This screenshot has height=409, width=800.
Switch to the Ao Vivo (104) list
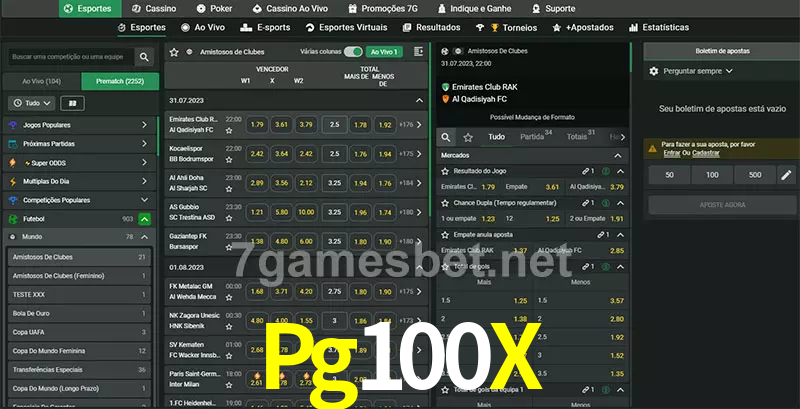click(41, 81)
